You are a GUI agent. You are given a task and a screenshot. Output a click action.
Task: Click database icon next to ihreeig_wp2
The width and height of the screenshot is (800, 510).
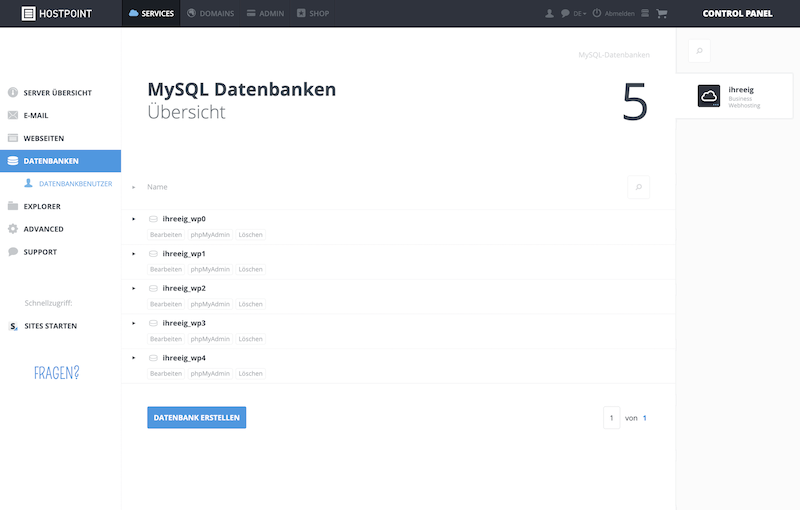153,288
